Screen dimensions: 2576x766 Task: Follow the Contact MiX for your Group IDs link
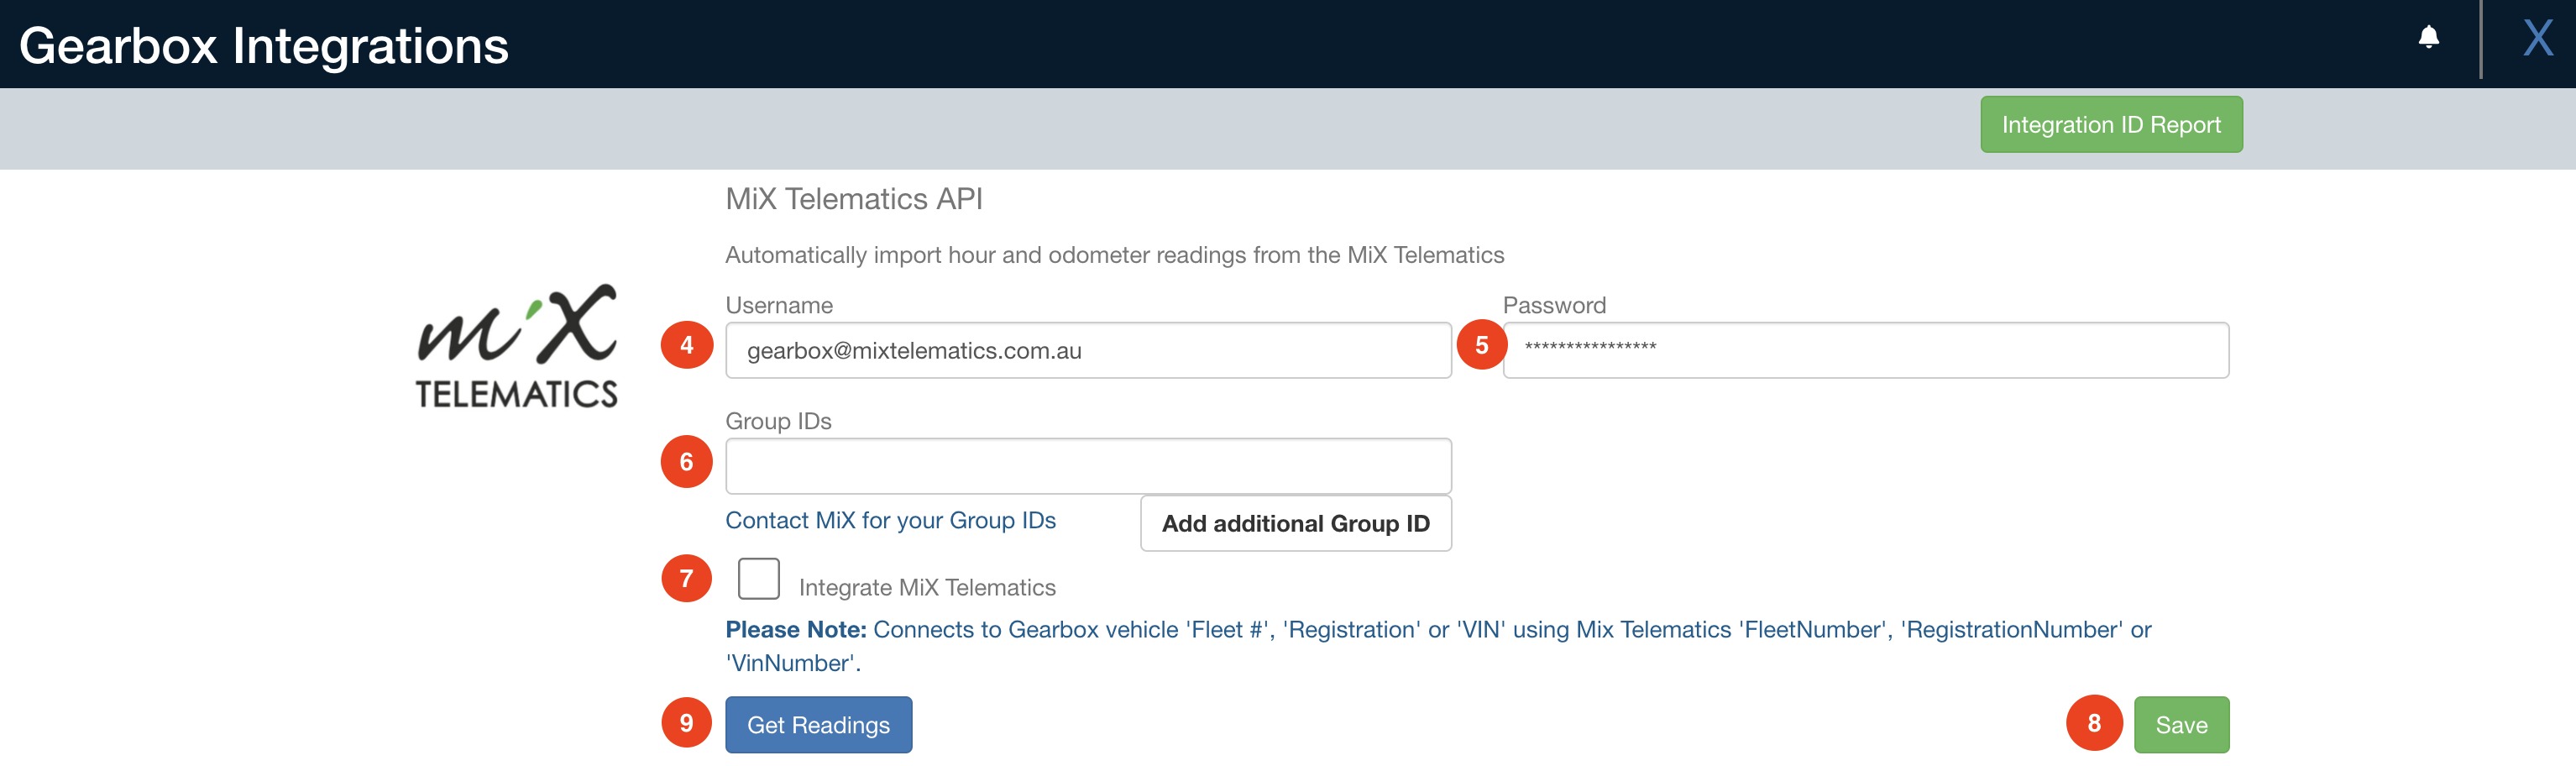890,520
